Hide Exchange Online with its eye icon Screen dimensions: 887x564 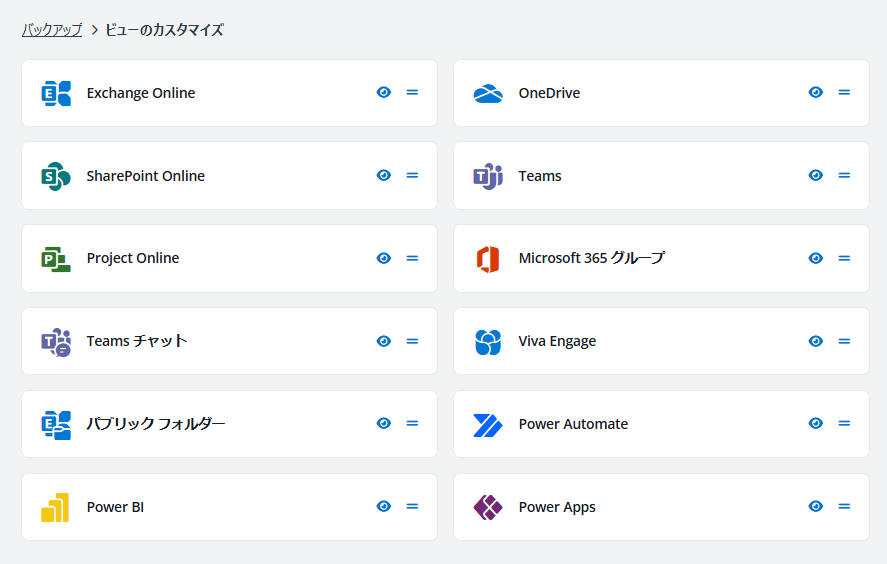click(x=384, y=92)
